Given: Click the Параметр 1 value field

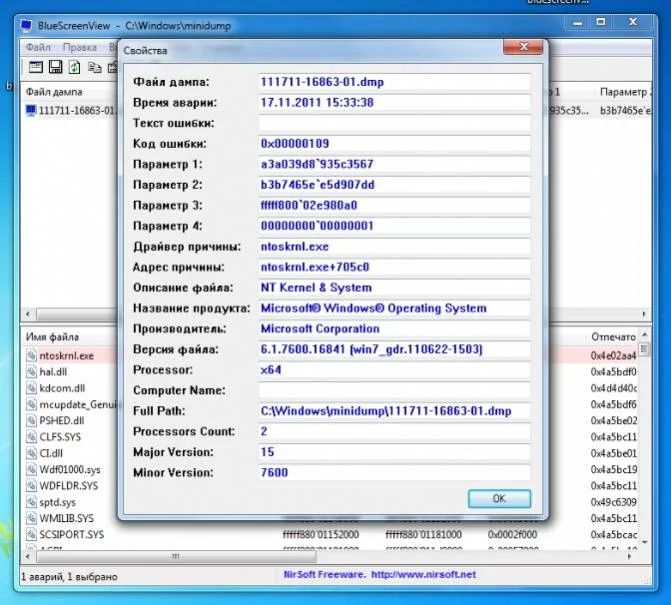Looking at the screenshot, I should pos(395,164).
